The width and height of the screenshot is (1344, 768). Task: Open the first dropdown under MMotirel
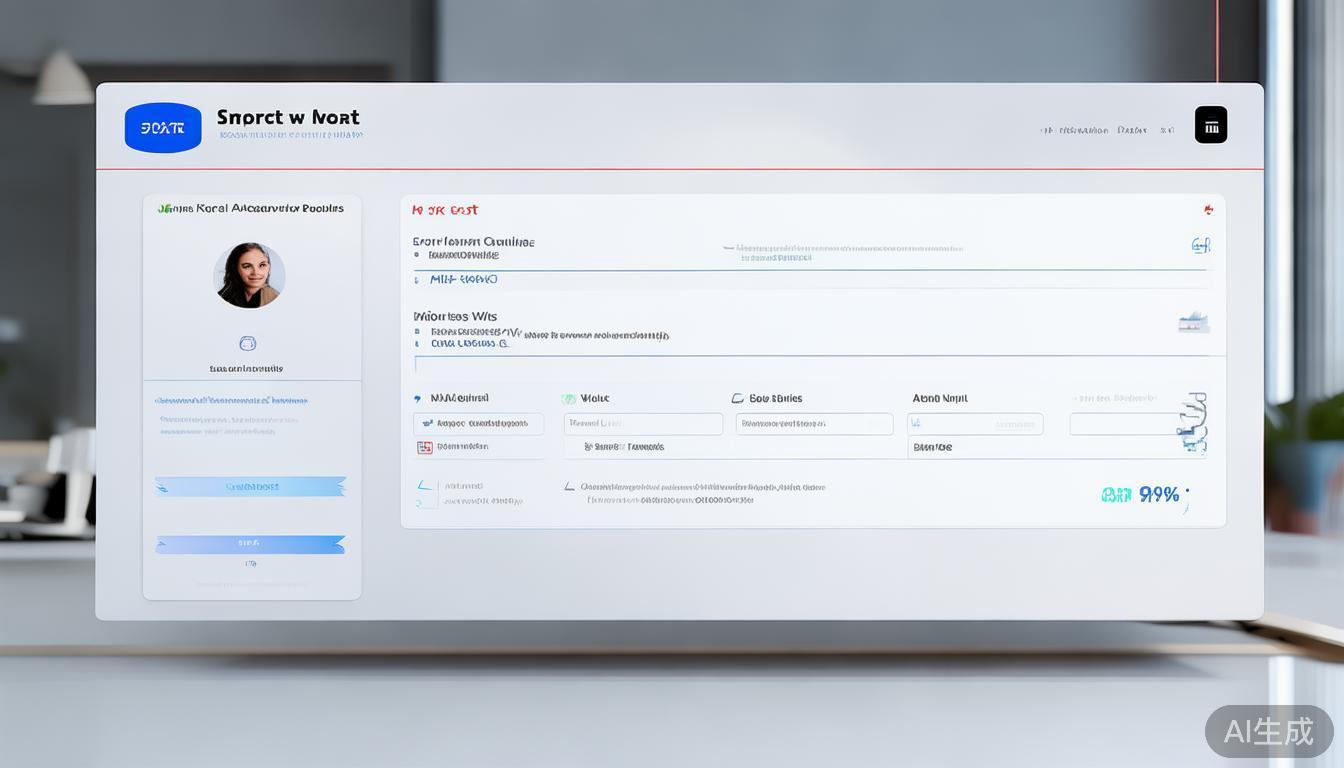(x=478, y=424)
